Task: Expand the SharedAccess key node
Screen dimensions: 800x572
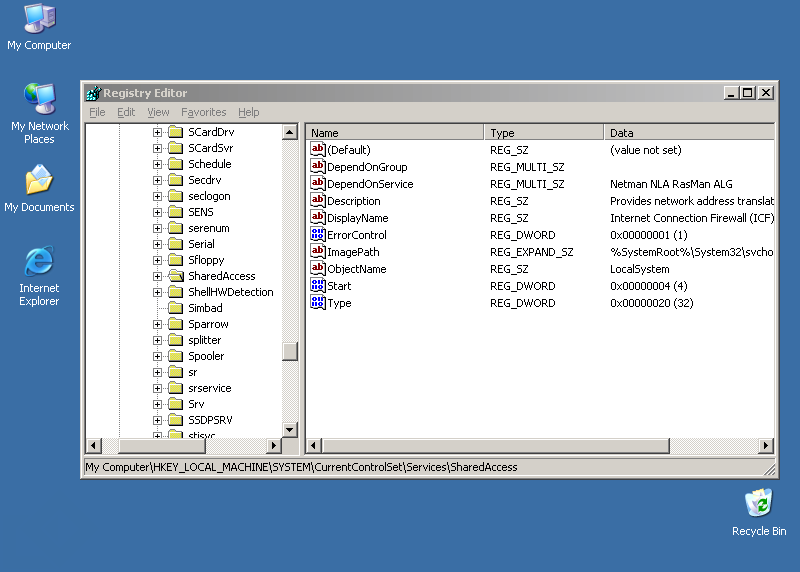Action: [157, 276]
